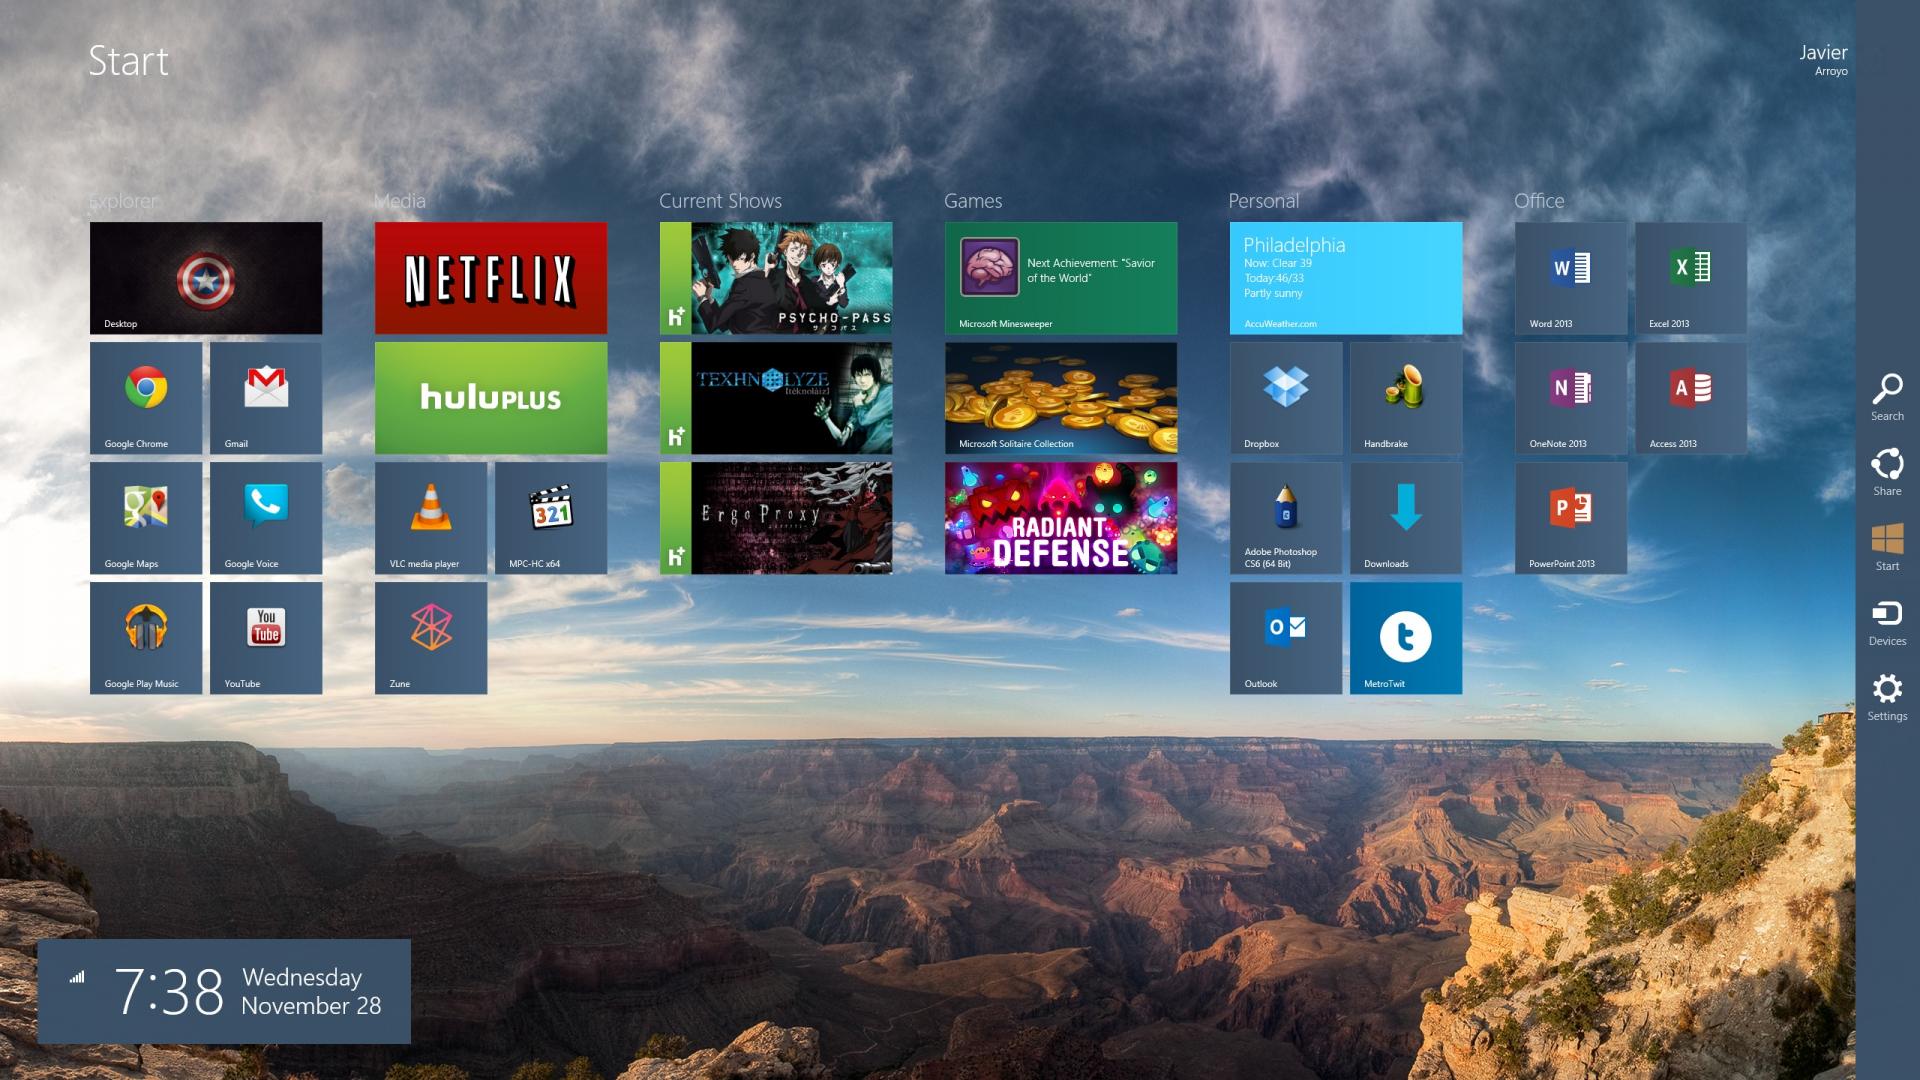Click the Javier Arroyo user account
The image size is (1920, 1080).
pyautogui.click(x=1822, y=59)
